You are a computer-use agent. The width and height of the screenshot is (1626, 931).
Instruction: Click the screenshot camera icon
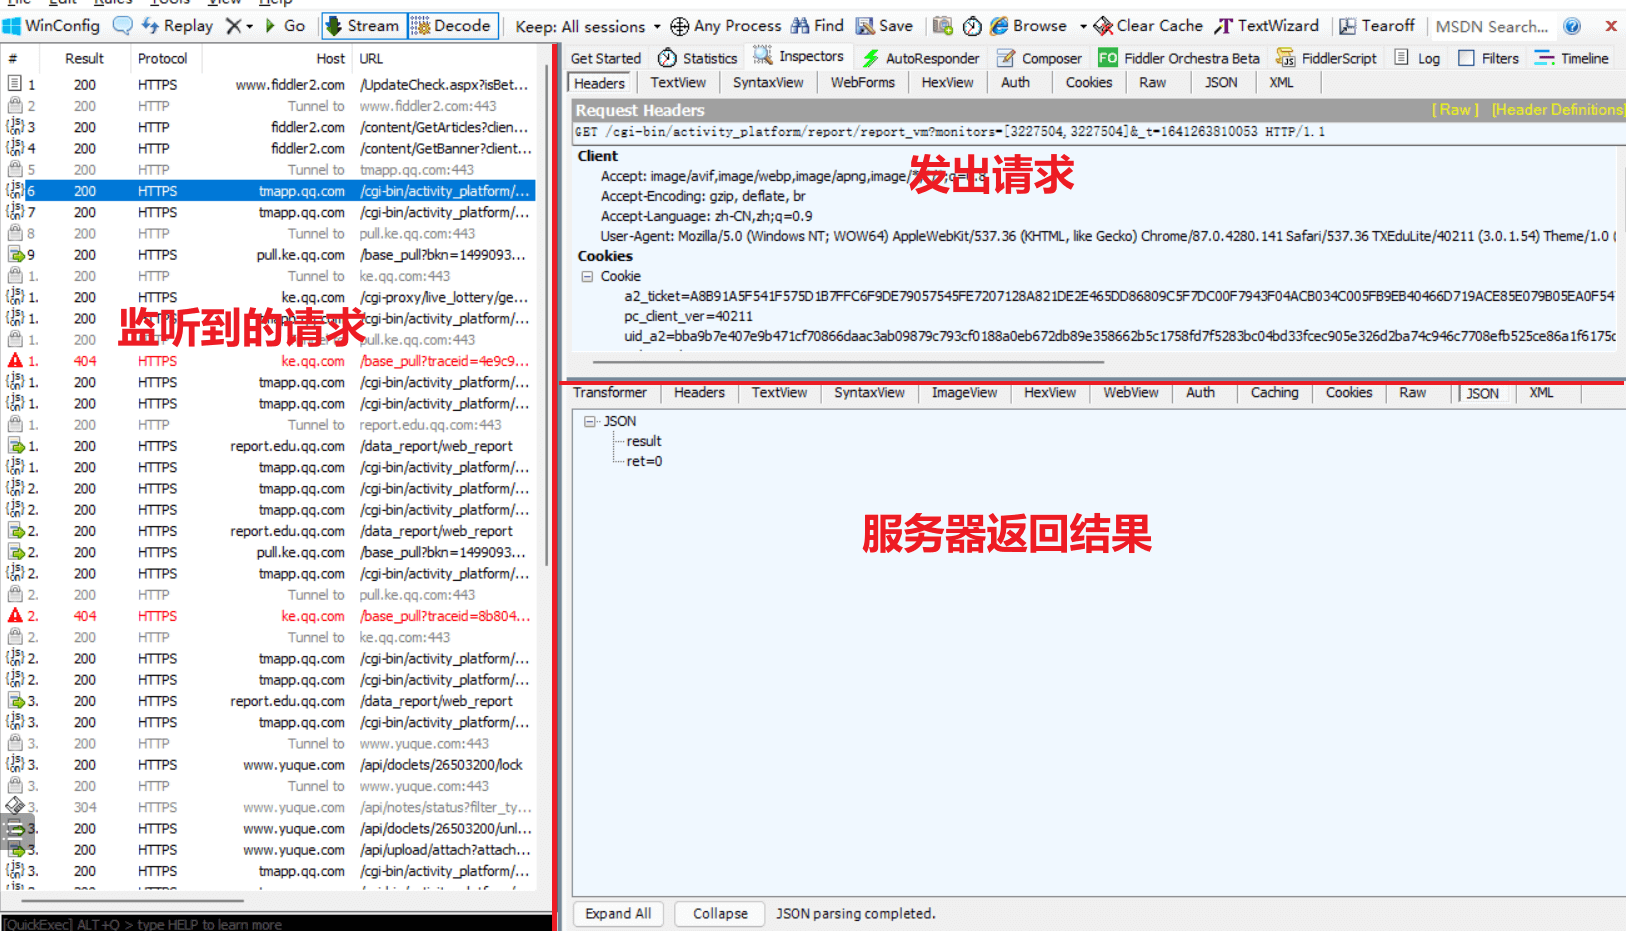point(942,26)
